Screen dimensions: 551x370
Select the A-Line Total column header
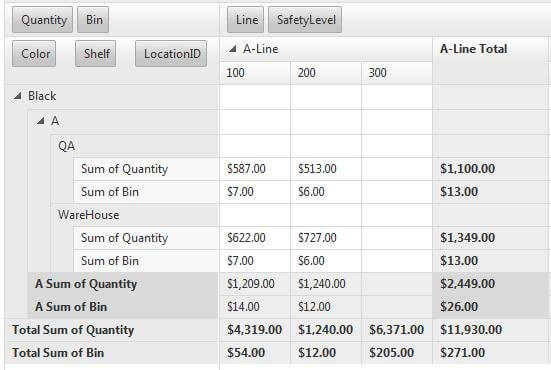tap(490, 60)
